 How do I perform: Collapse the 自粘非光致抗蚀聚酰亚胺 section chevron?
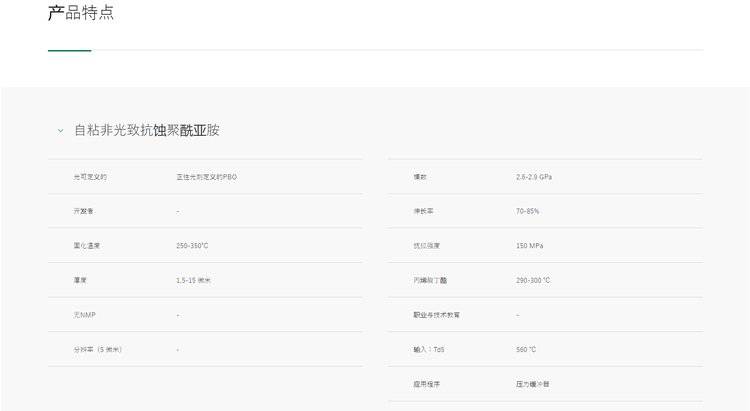pos(60,131)
